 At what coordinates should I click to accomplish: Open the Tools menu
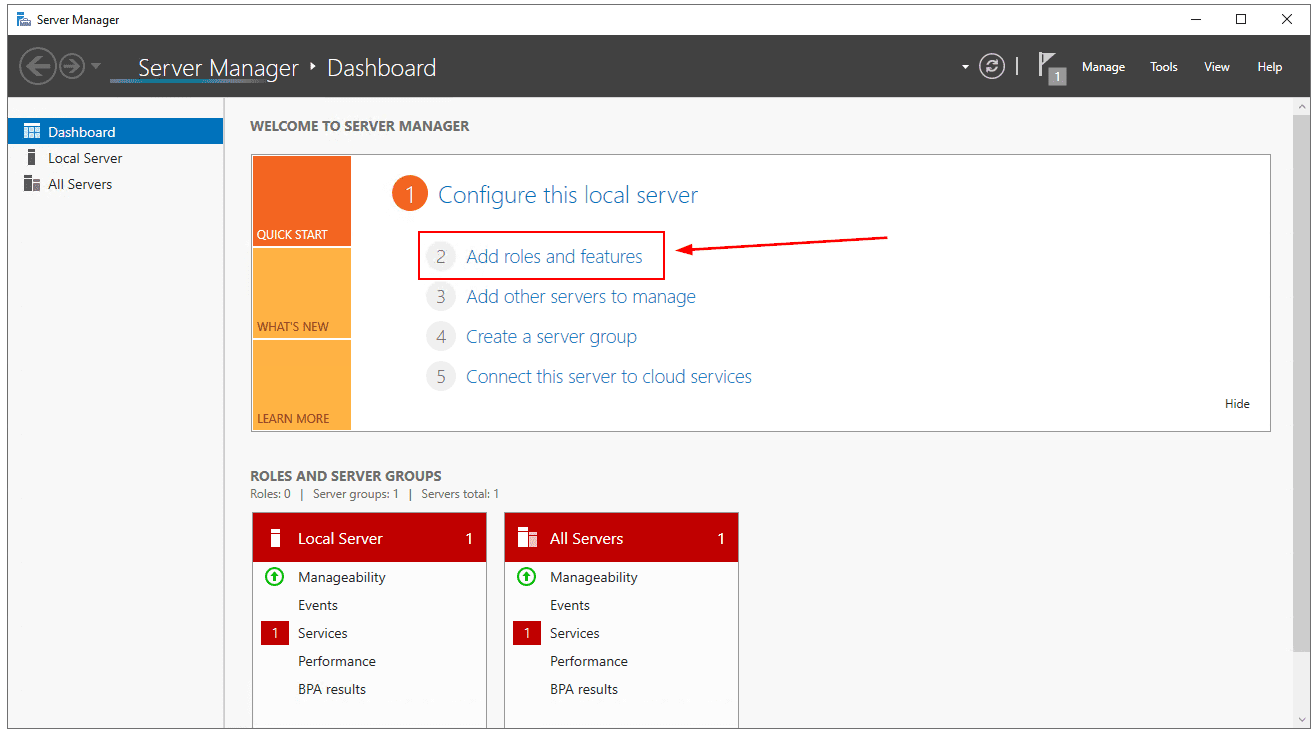[1164, 67]
